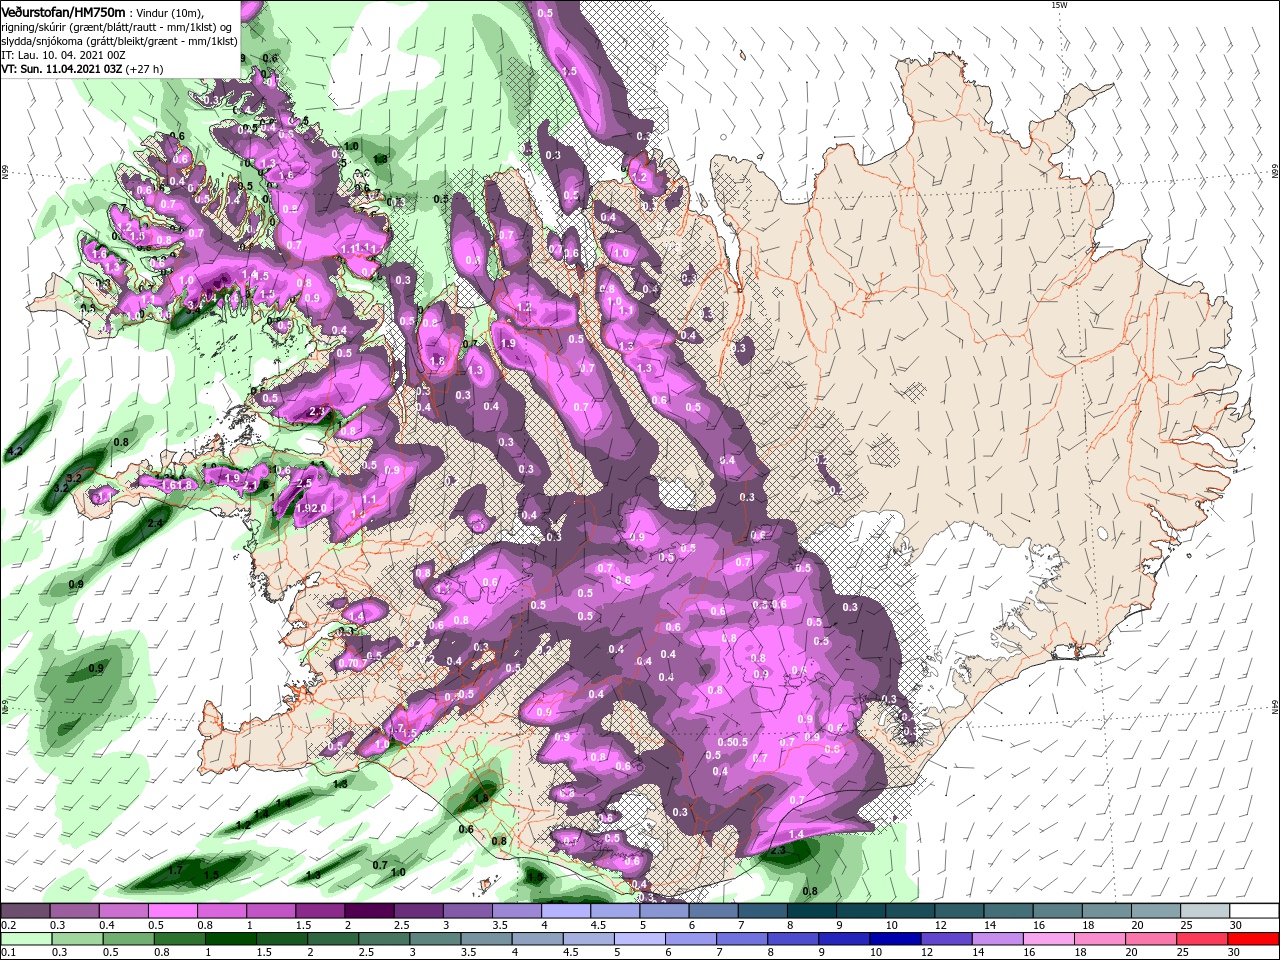The image size is (1280, 960).
Task: Click lower legend swatch labeled 12
Action: click(x=947, y=938)
